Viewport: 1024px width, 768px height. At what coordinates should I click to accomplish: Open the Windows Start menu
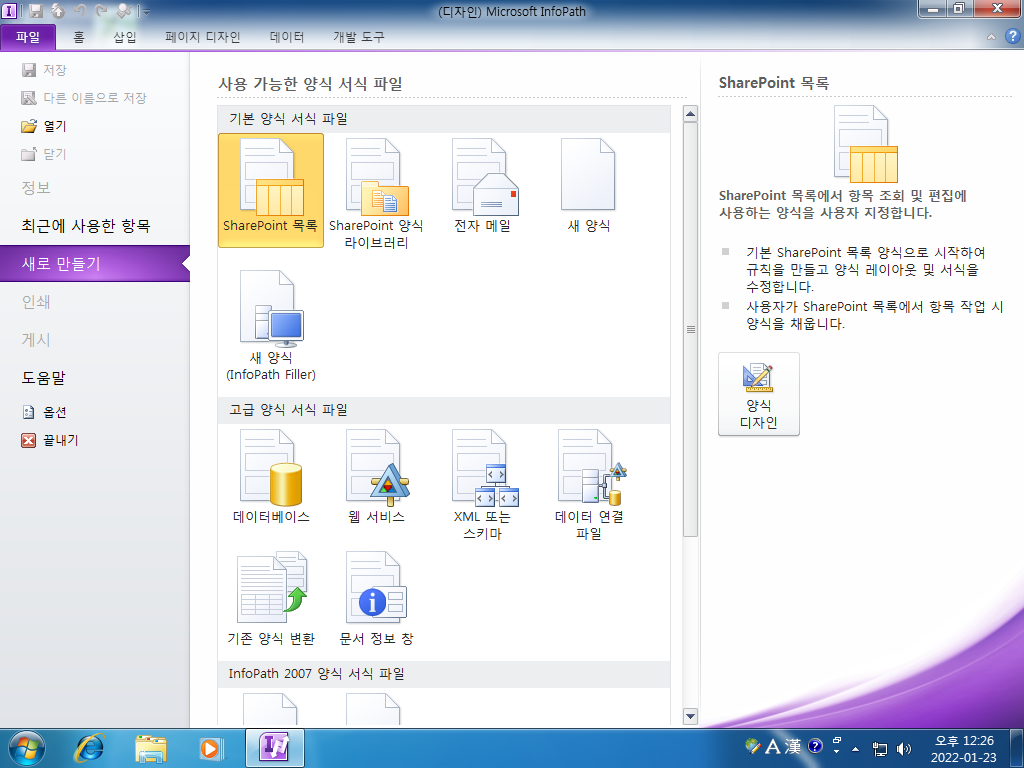[27, 748]
